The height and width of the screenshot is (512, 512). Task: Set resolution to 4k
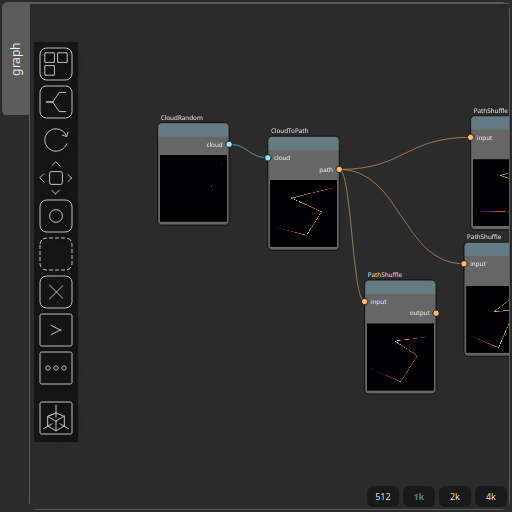(x=491, y=496)
